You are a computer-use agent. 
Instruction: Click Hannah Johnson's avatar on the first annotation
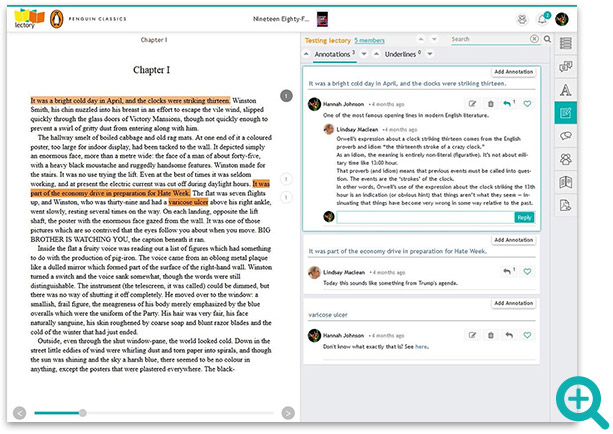click(314, 104)
